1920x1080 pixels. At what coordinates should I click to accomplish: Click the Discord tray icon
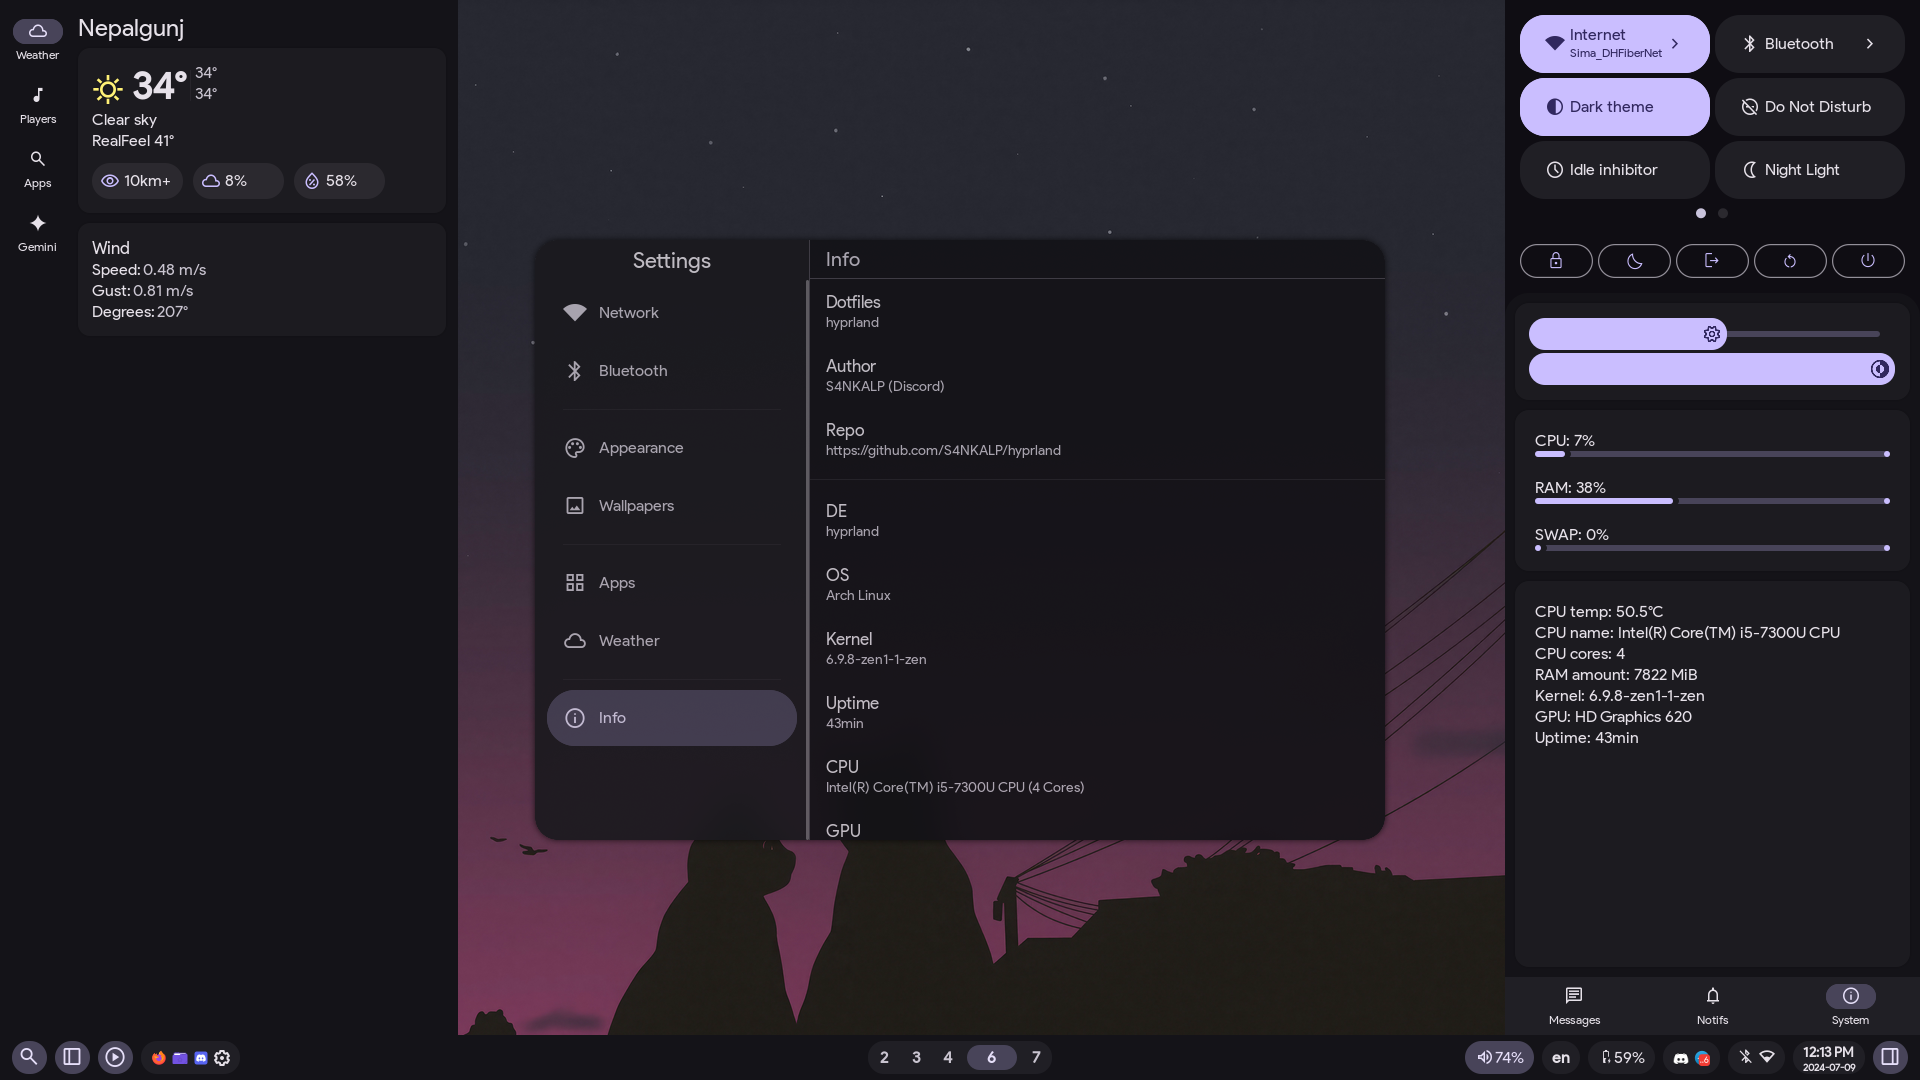[x=1681, y=1058]
